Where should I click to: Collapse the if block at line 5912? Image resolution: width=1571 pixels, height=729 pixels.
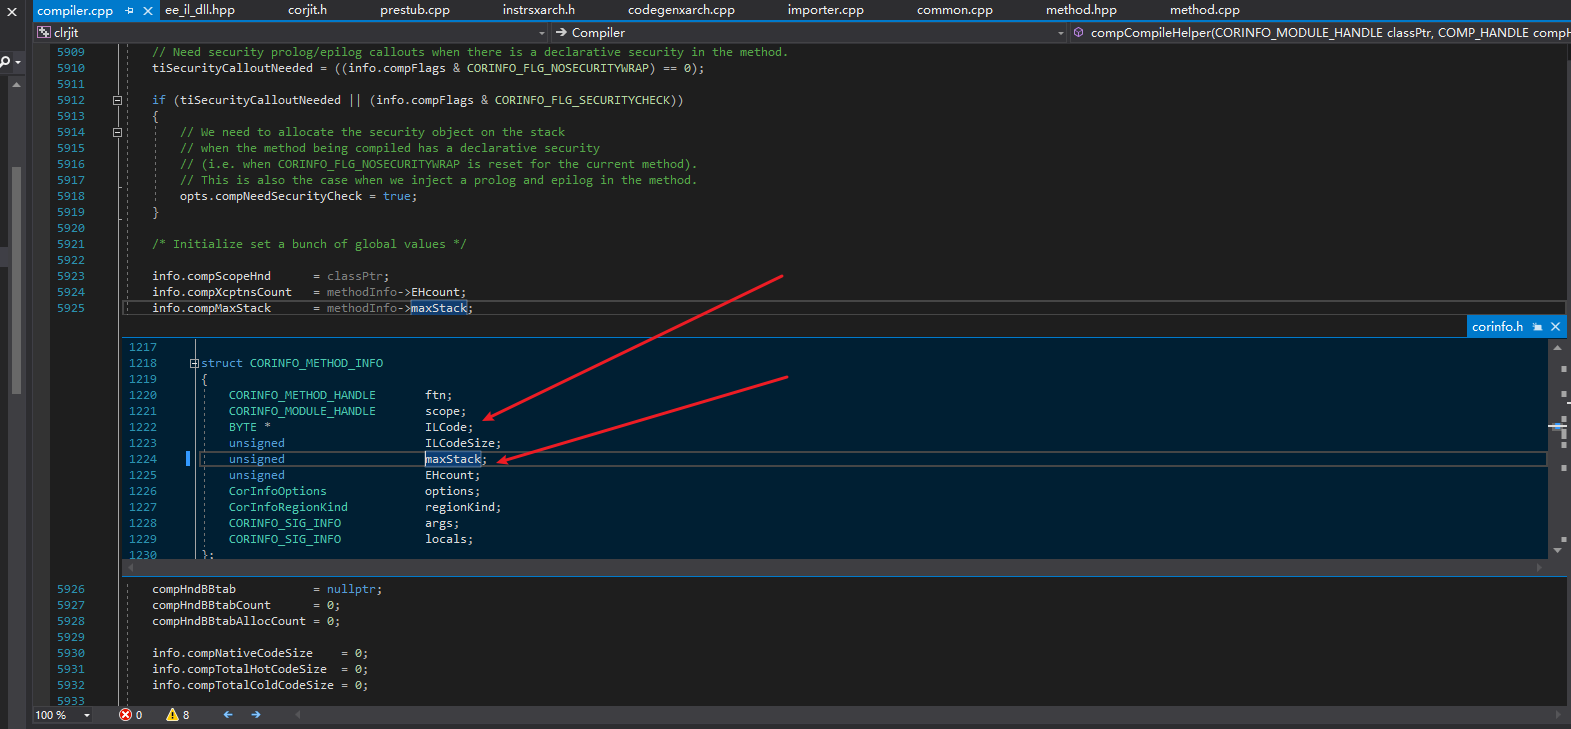click(x=117, y=100)
